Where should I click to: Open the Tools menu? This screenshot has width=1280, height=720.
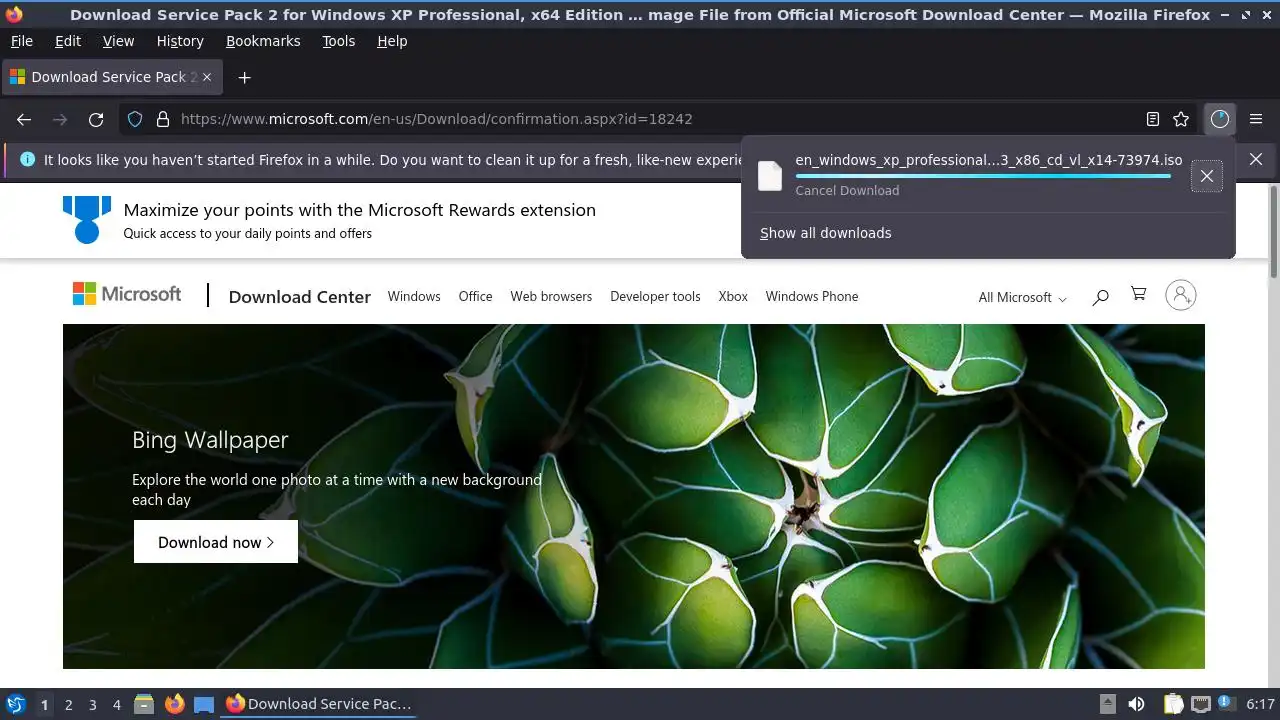[339, 41]
